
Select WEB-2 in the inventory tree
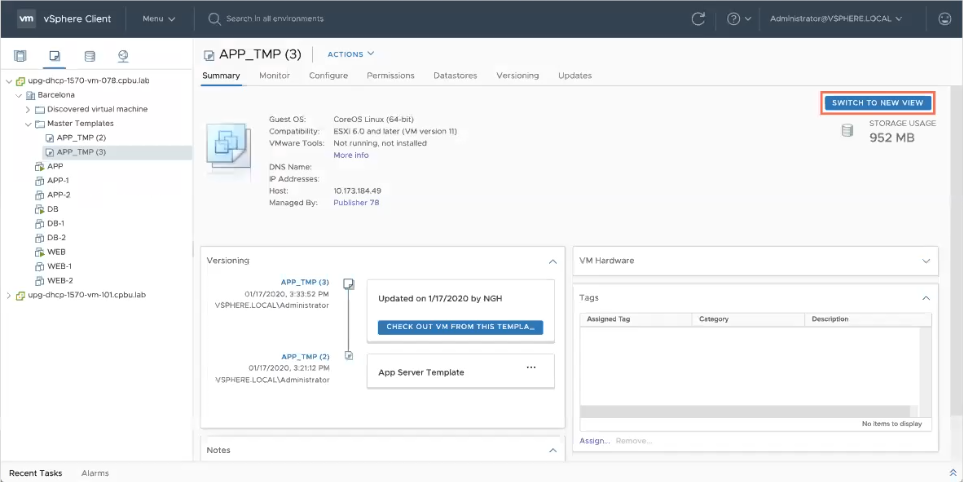60,281
